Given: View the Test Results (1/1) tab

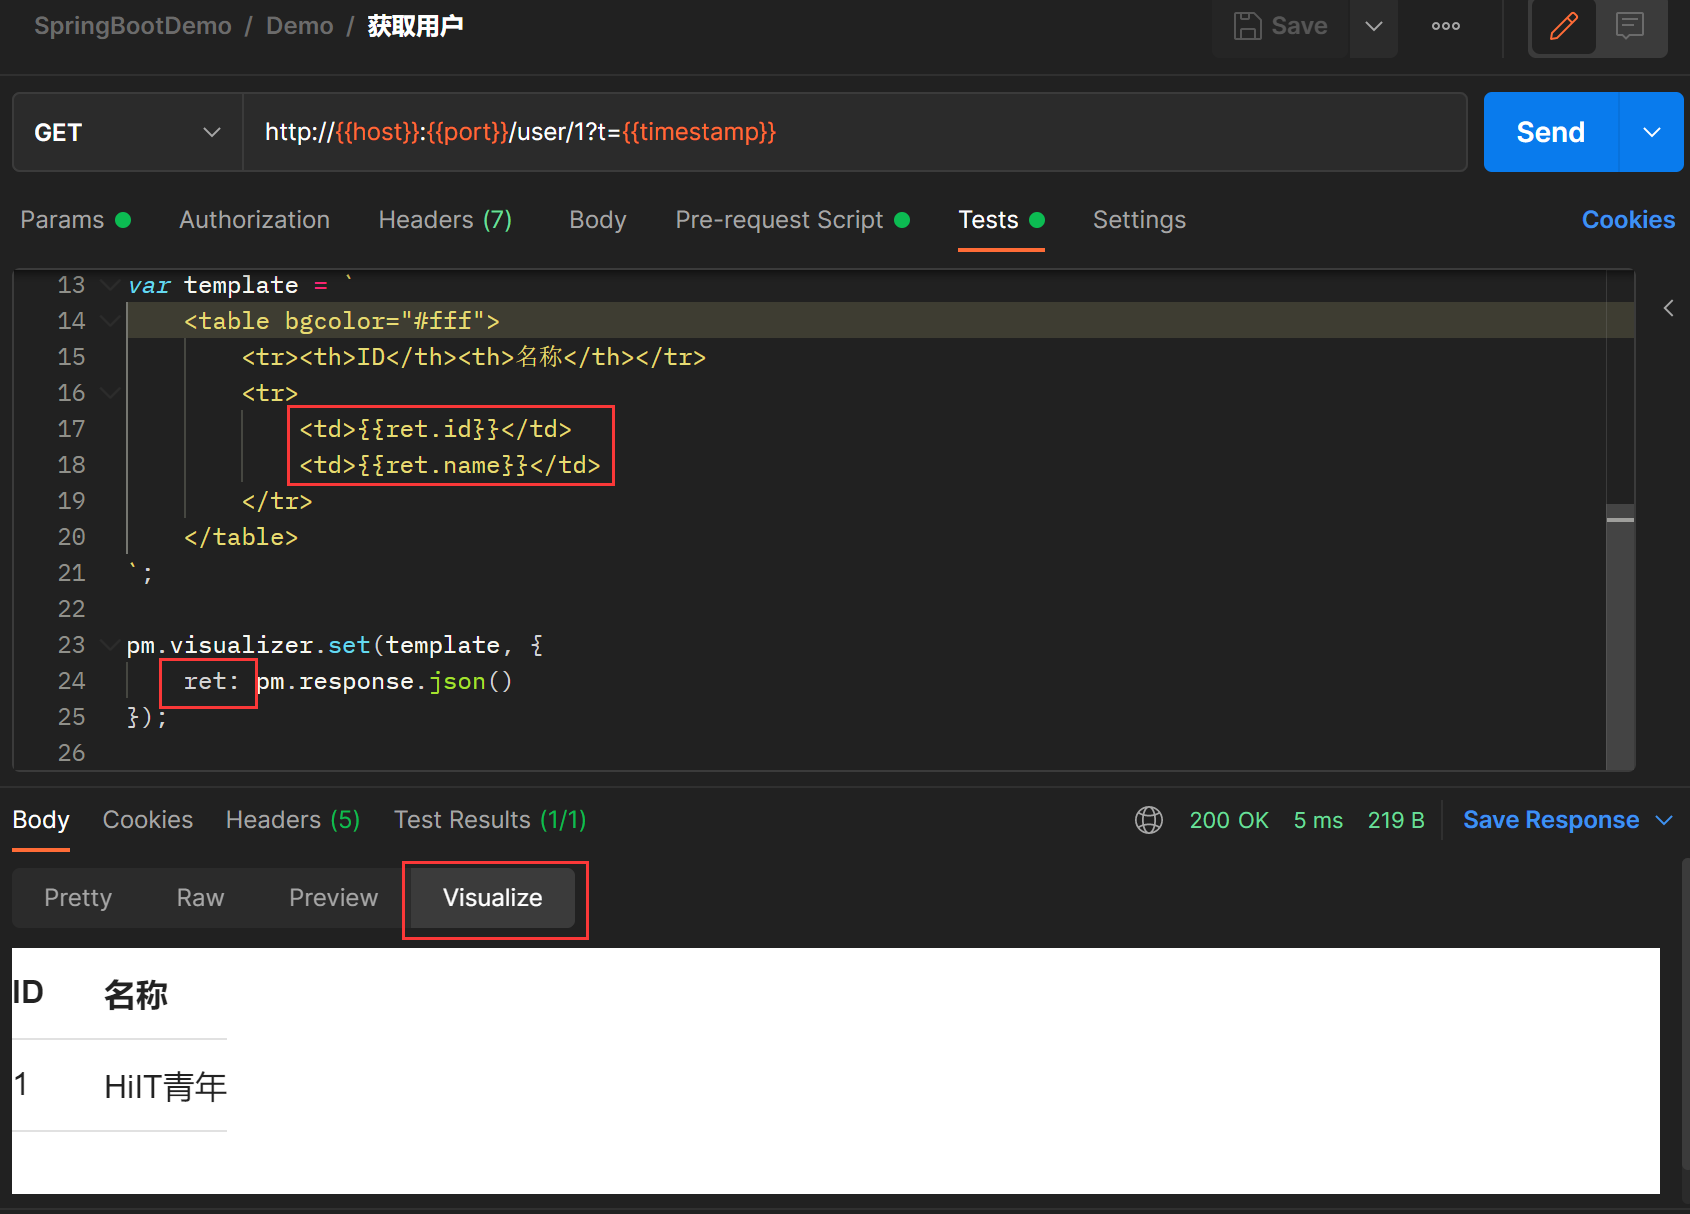Looking at the screenshot, I should click(490, 820).
